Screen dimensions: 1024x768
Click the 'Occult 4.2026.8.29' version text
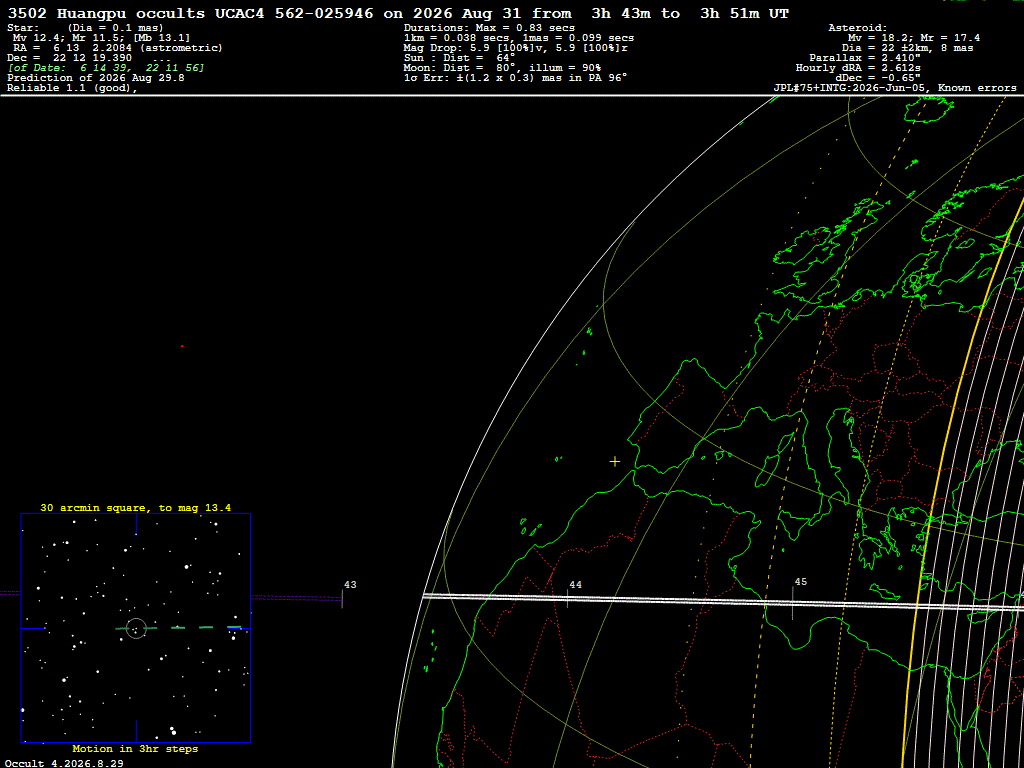[64, 763]
